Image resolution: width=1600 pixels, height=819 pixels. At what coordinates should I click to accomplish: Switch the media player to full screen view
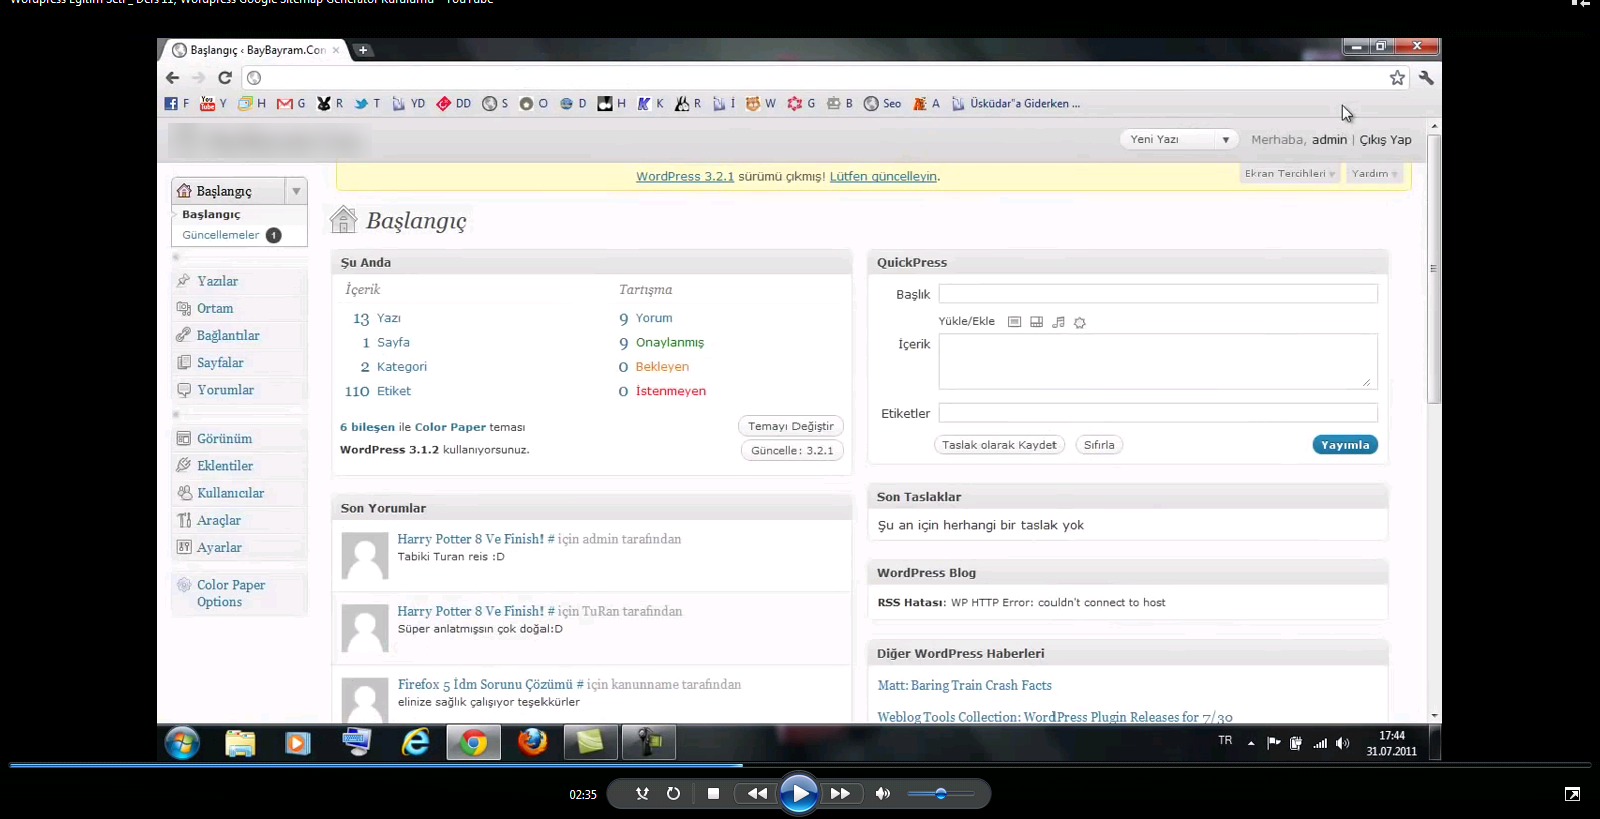click(x=1572, y=794)
